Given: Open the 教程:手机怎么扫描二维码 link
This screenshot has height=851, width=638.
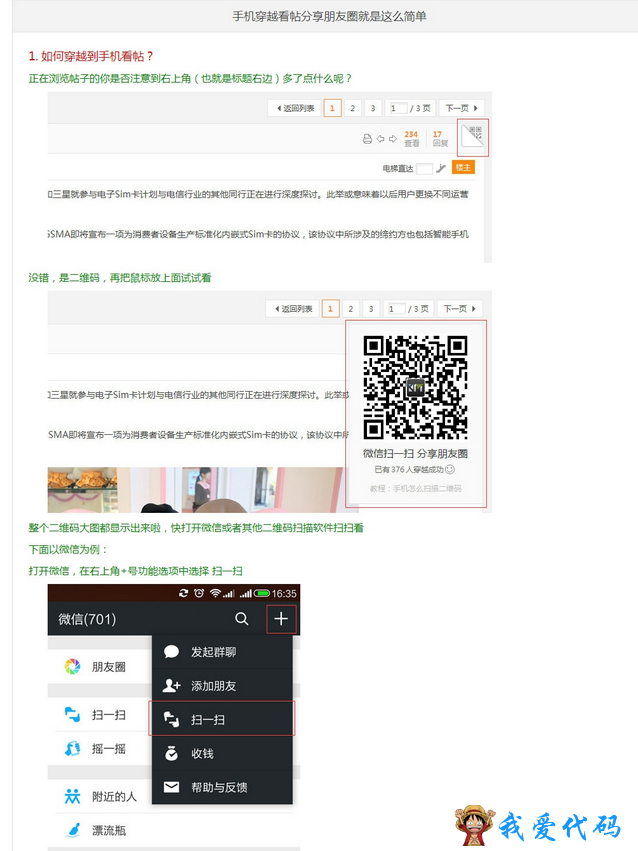Looking at the screenshot, I should (x=416, y=488).
